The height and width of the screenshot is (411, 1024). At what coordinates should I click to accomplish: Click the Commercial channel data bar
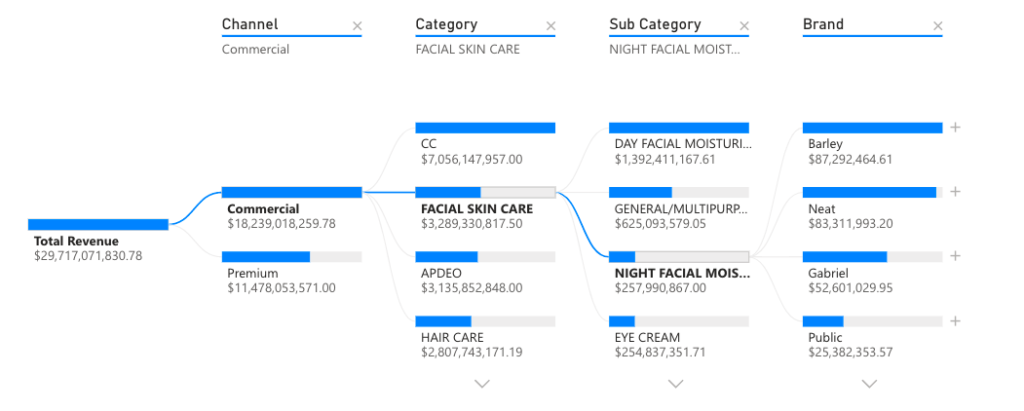tap(291, 192)
